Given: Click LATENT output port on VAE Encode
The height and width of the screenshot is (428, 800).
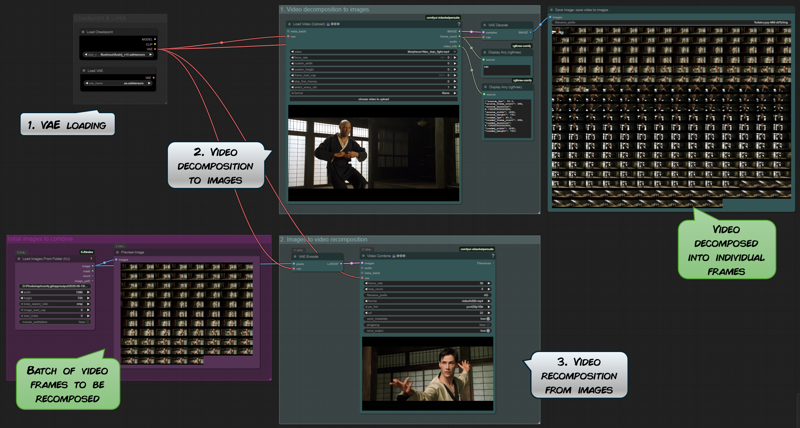Looking at the screenshot, I should (x=341, y=264).
